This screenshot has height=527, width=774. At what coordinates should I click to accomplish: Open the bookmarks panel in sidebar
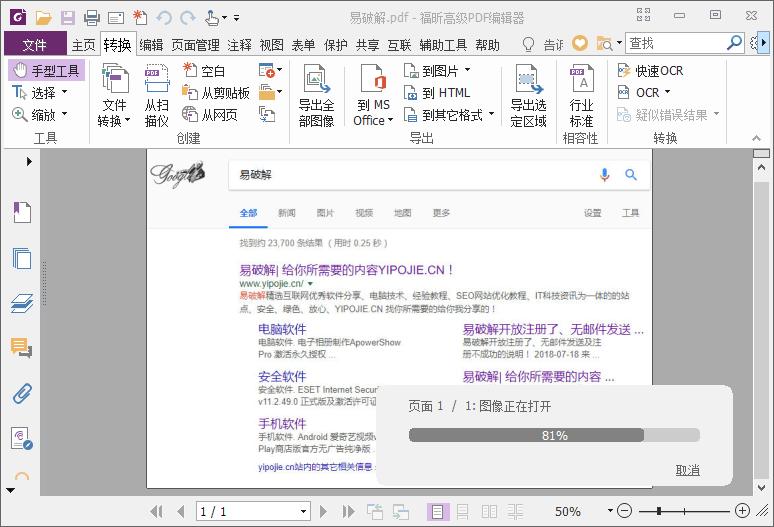[x=22, y=212]
